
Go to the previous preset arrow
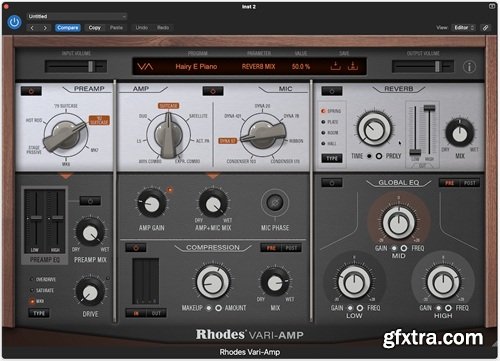[32, 28]
